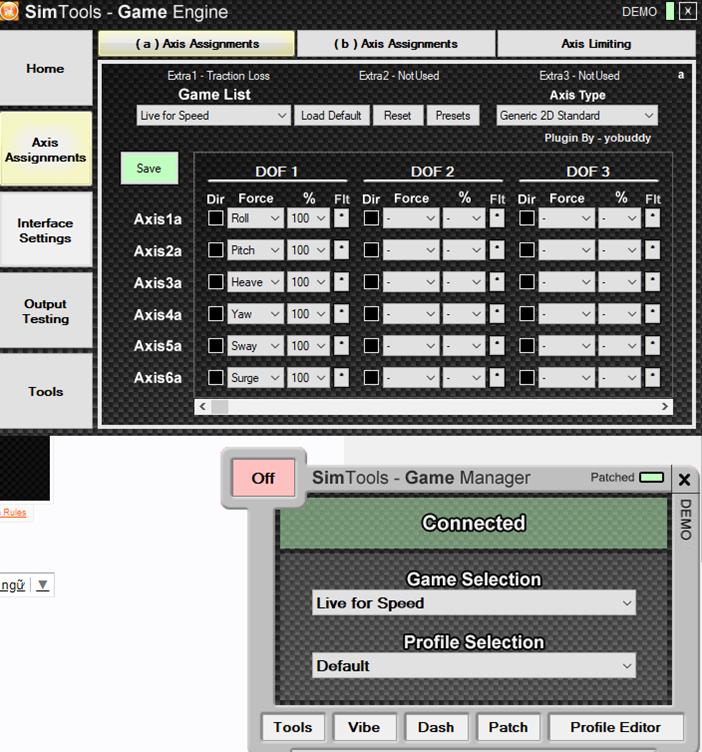Open Axis4a DOF 1 percent dropdown
Image resolution: width=702 pixels, height=752 pixels.
(308, 314)
